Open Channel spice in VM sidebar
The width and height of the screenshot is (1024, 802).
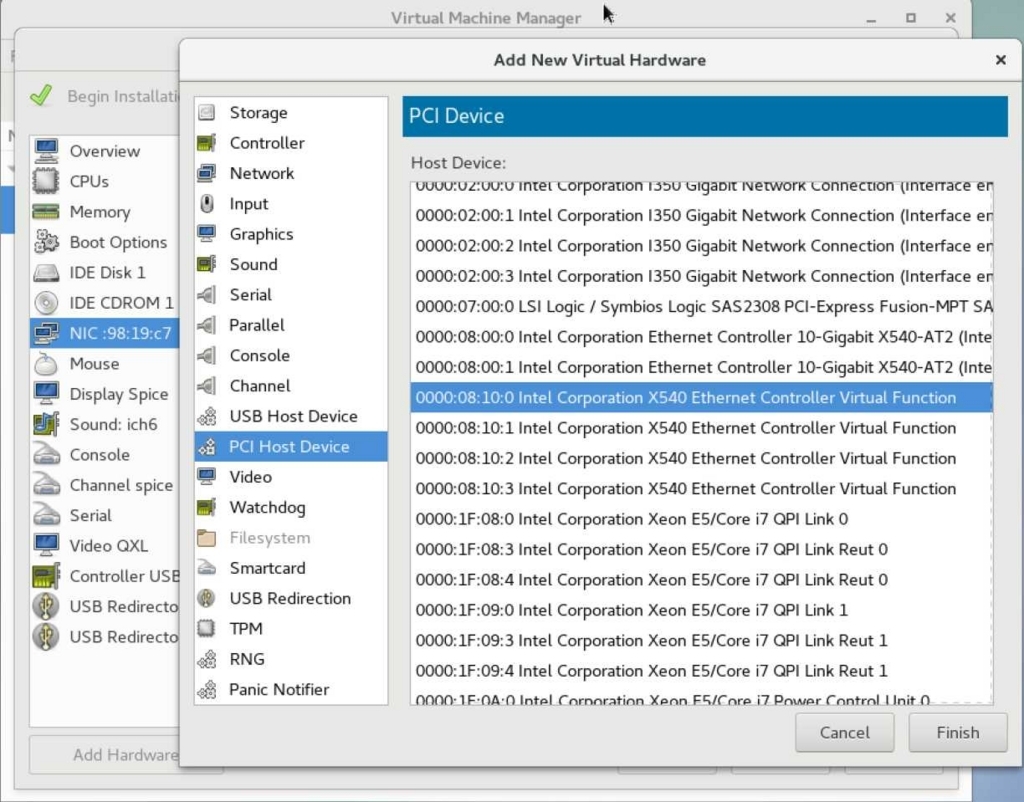point(104,485)
